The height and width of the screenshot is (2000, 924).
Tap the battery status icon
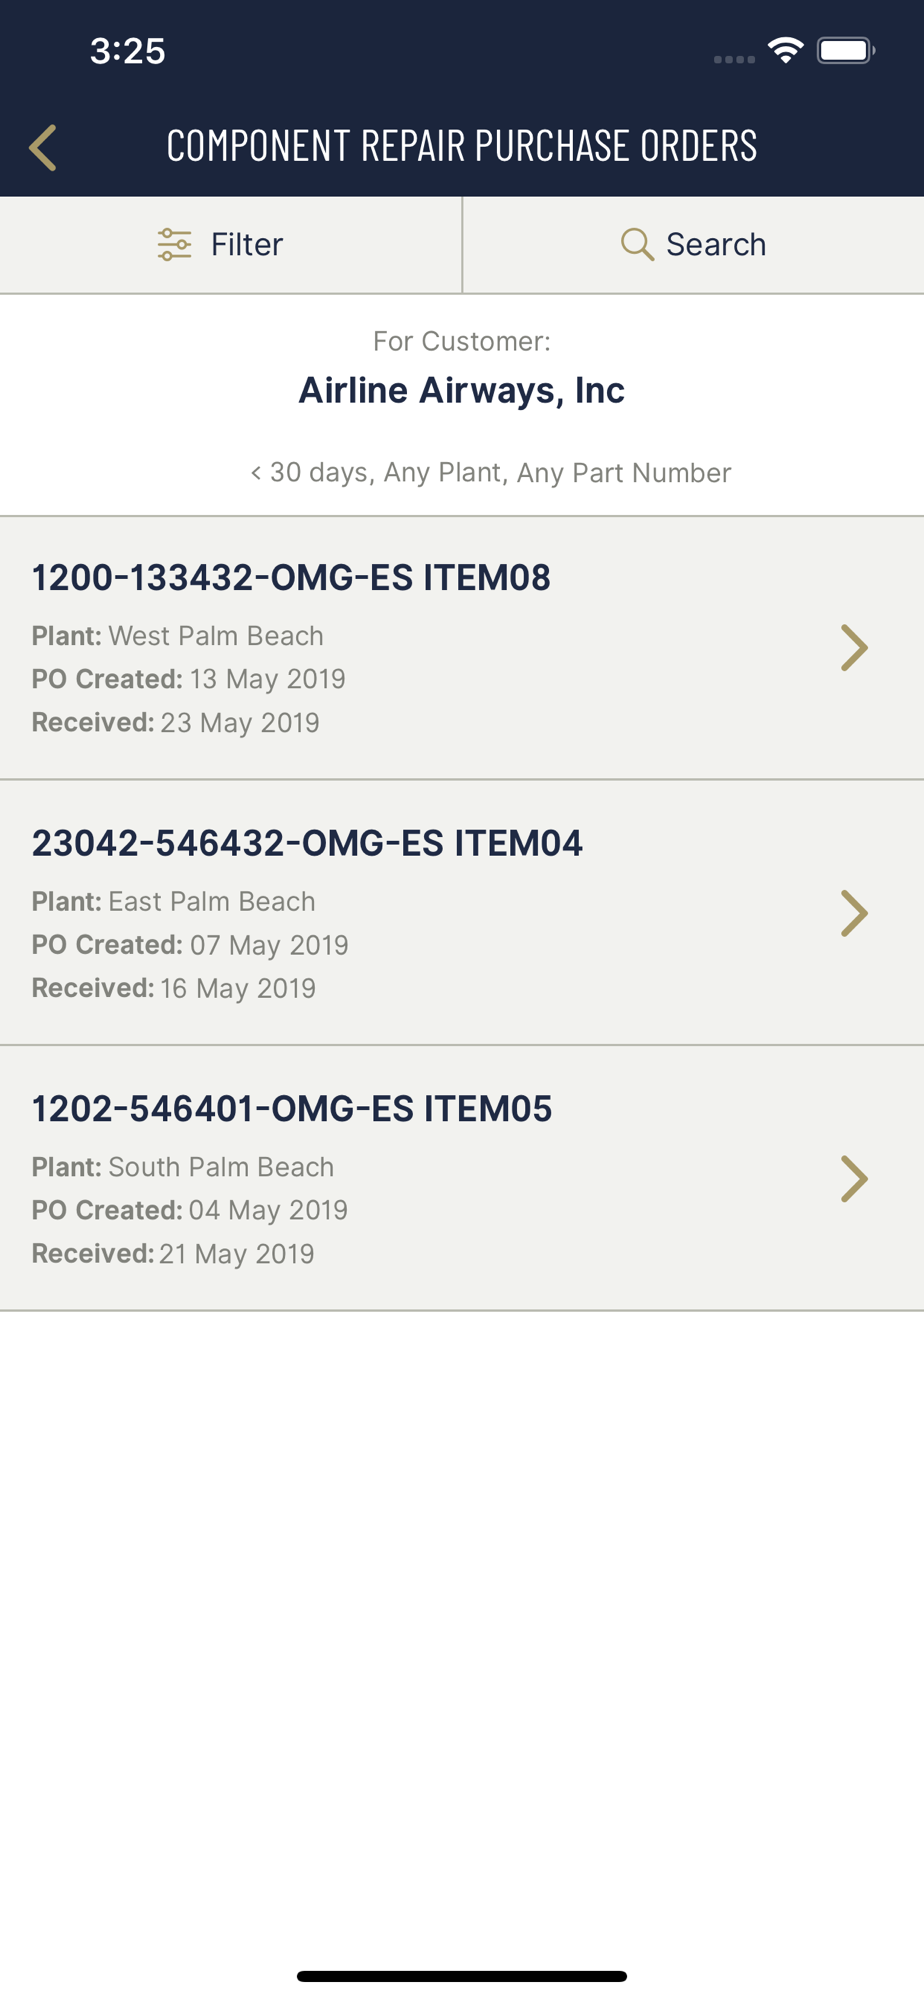(846, 50)
